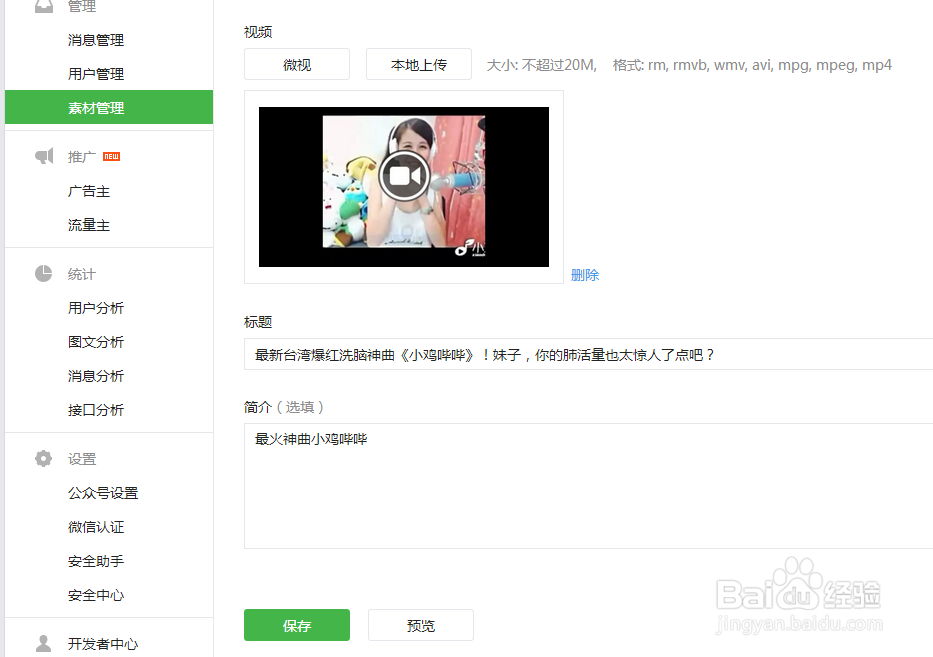Image resolution: width=933 pixels, height=657 pixels.
Task: Click the 保存 save button
Action: pos(296,624)
